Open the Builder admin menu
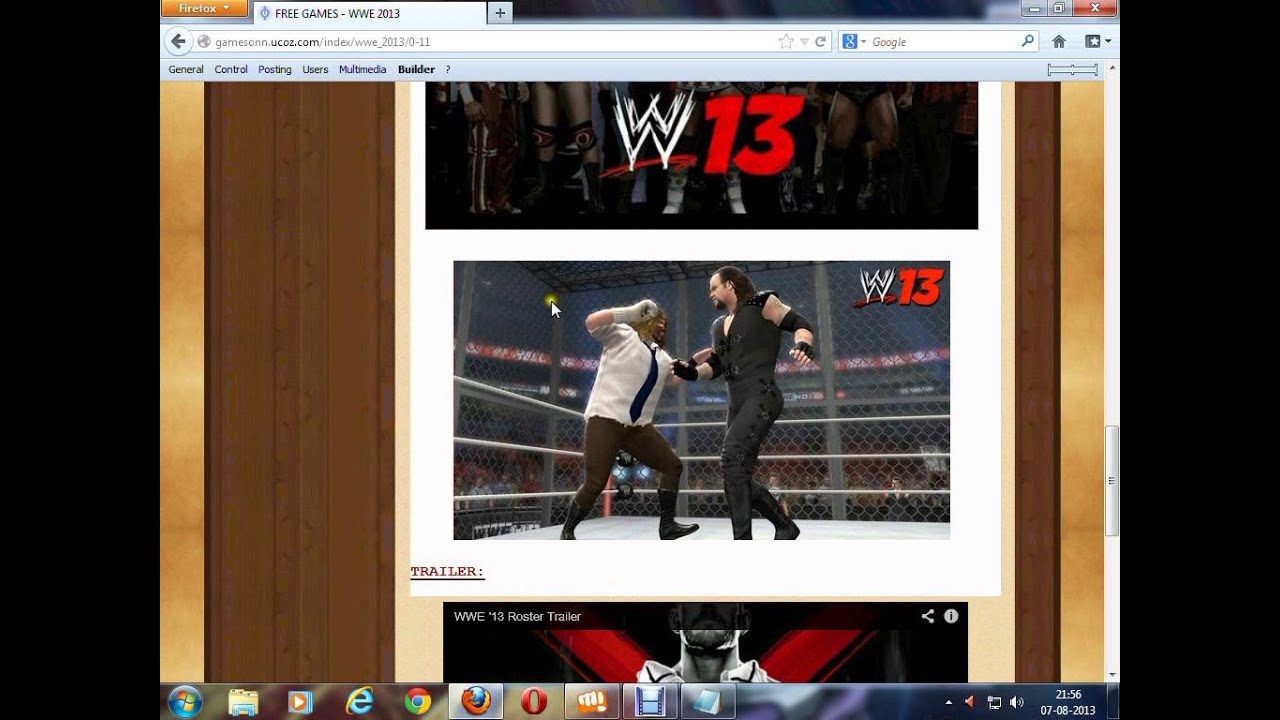Viewport: 1280px width, 720px height. [x=416, y=69]
